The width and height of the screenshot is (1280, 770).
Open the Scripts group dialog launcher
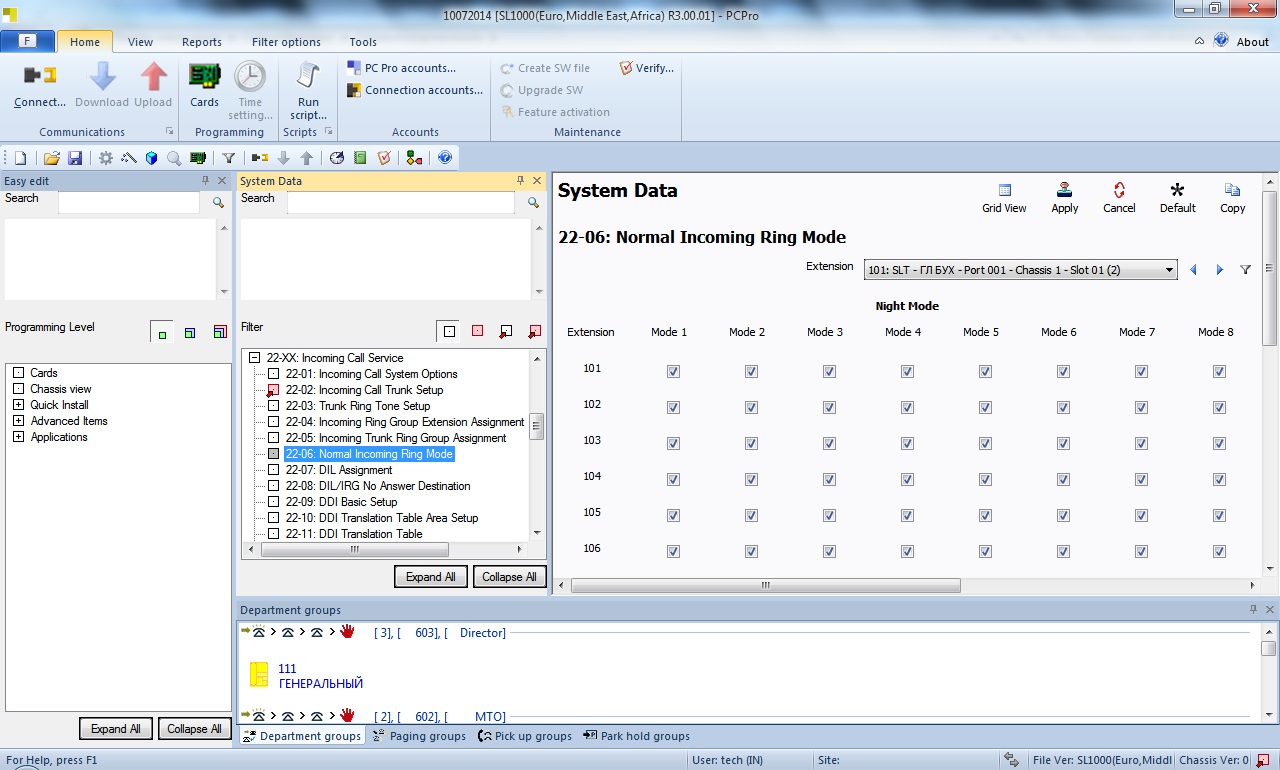(x=328, y=132)
